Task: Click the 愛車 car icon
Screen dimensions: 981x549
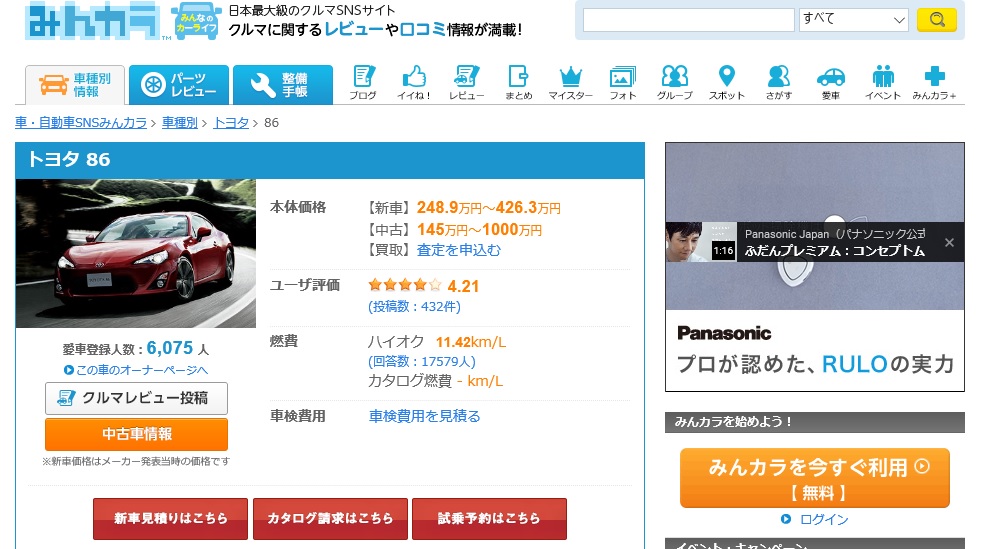Action: tap(830, 82)
